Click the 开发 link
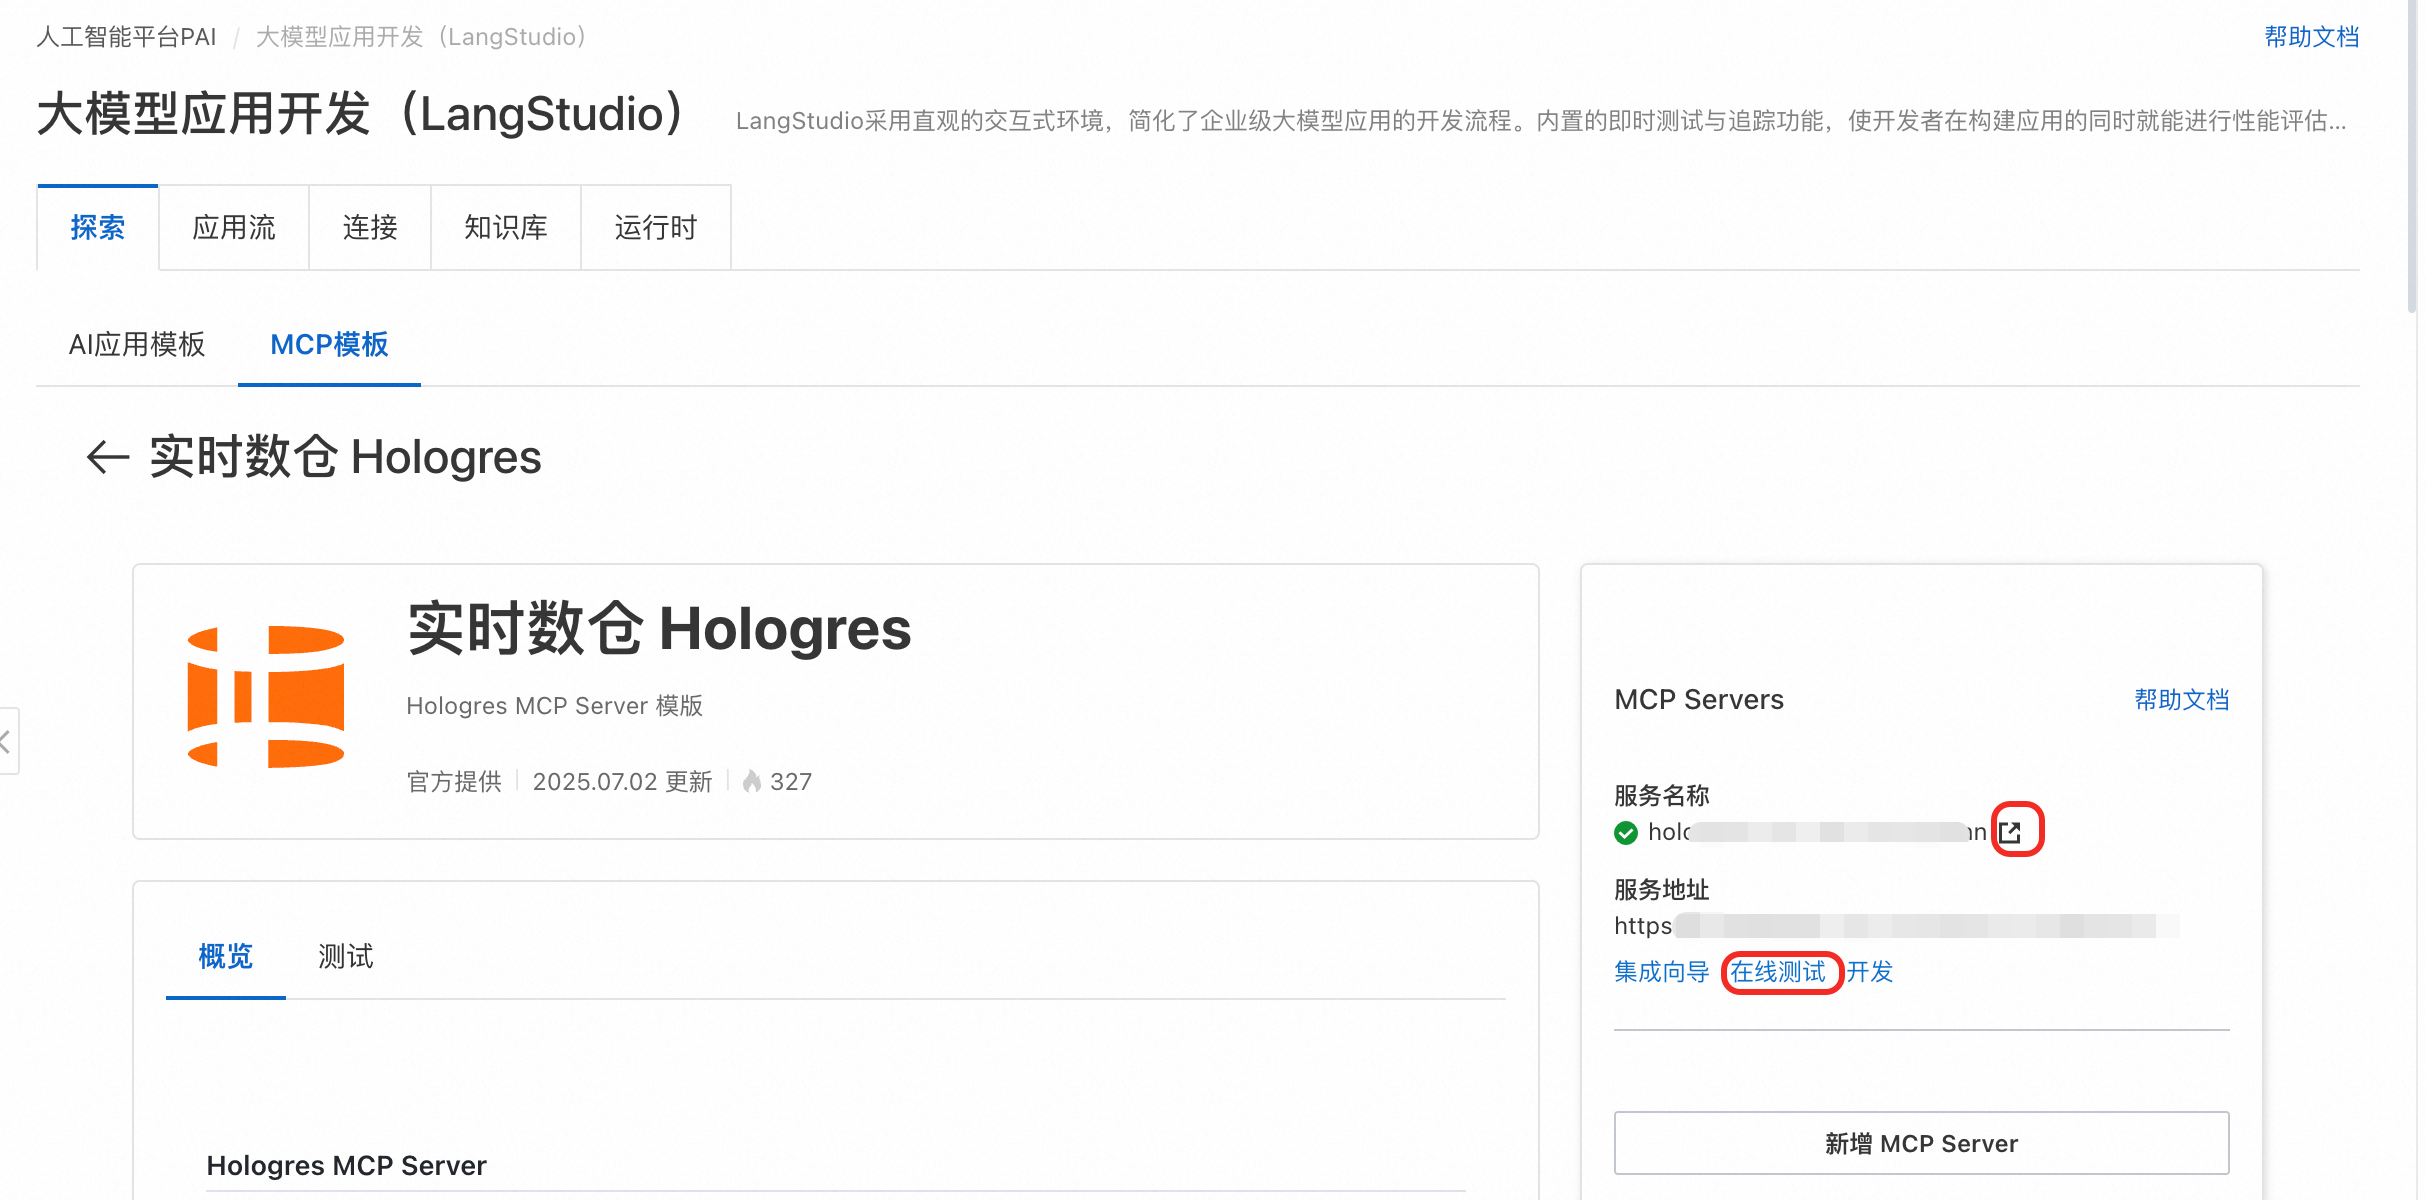 pos(1870,972)
